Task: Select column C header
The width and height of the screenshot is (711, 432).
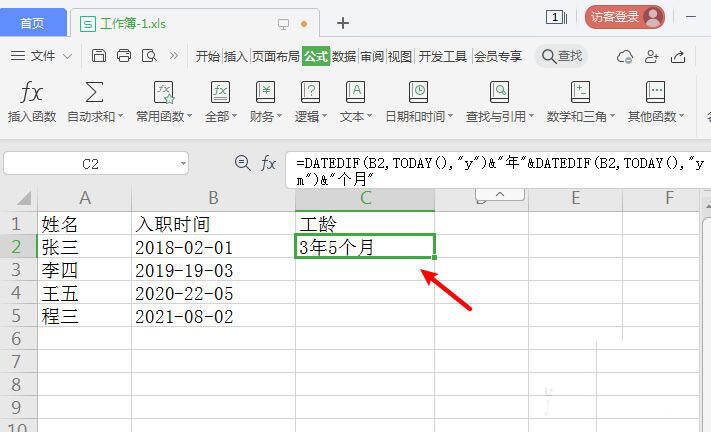Action: click(365, 199)
